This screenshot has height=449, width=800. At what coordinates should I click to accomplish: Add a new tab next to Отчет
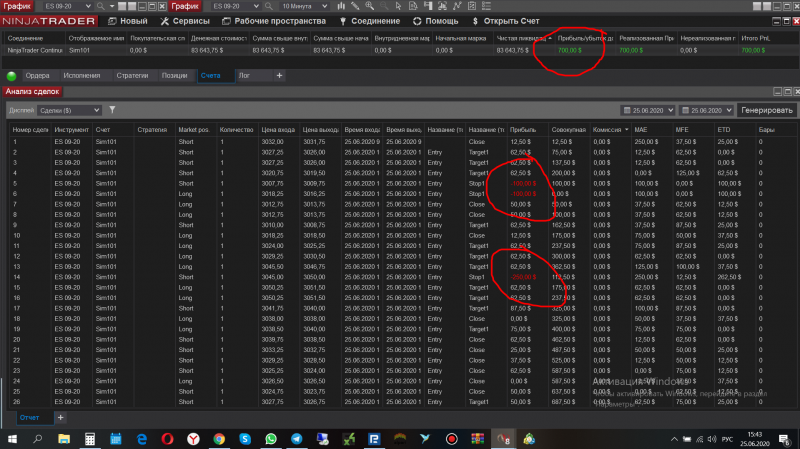[x=60, y=416]
